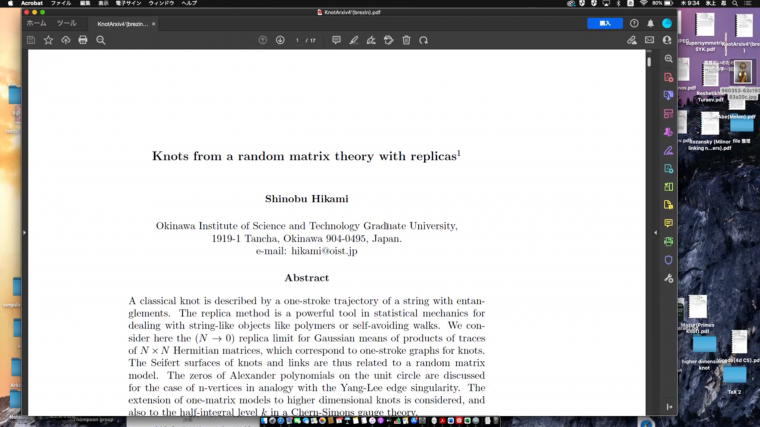The image size is (760, 427).
Task: Open the red Create PDF tool in right pane
Action: point(668,77)
